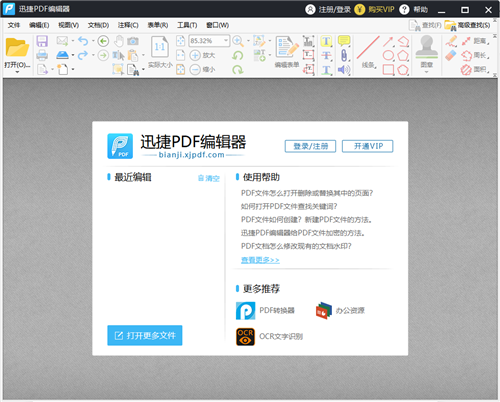Select the red arrow drawing tool
Screen dimensions: 500x402
388,41
